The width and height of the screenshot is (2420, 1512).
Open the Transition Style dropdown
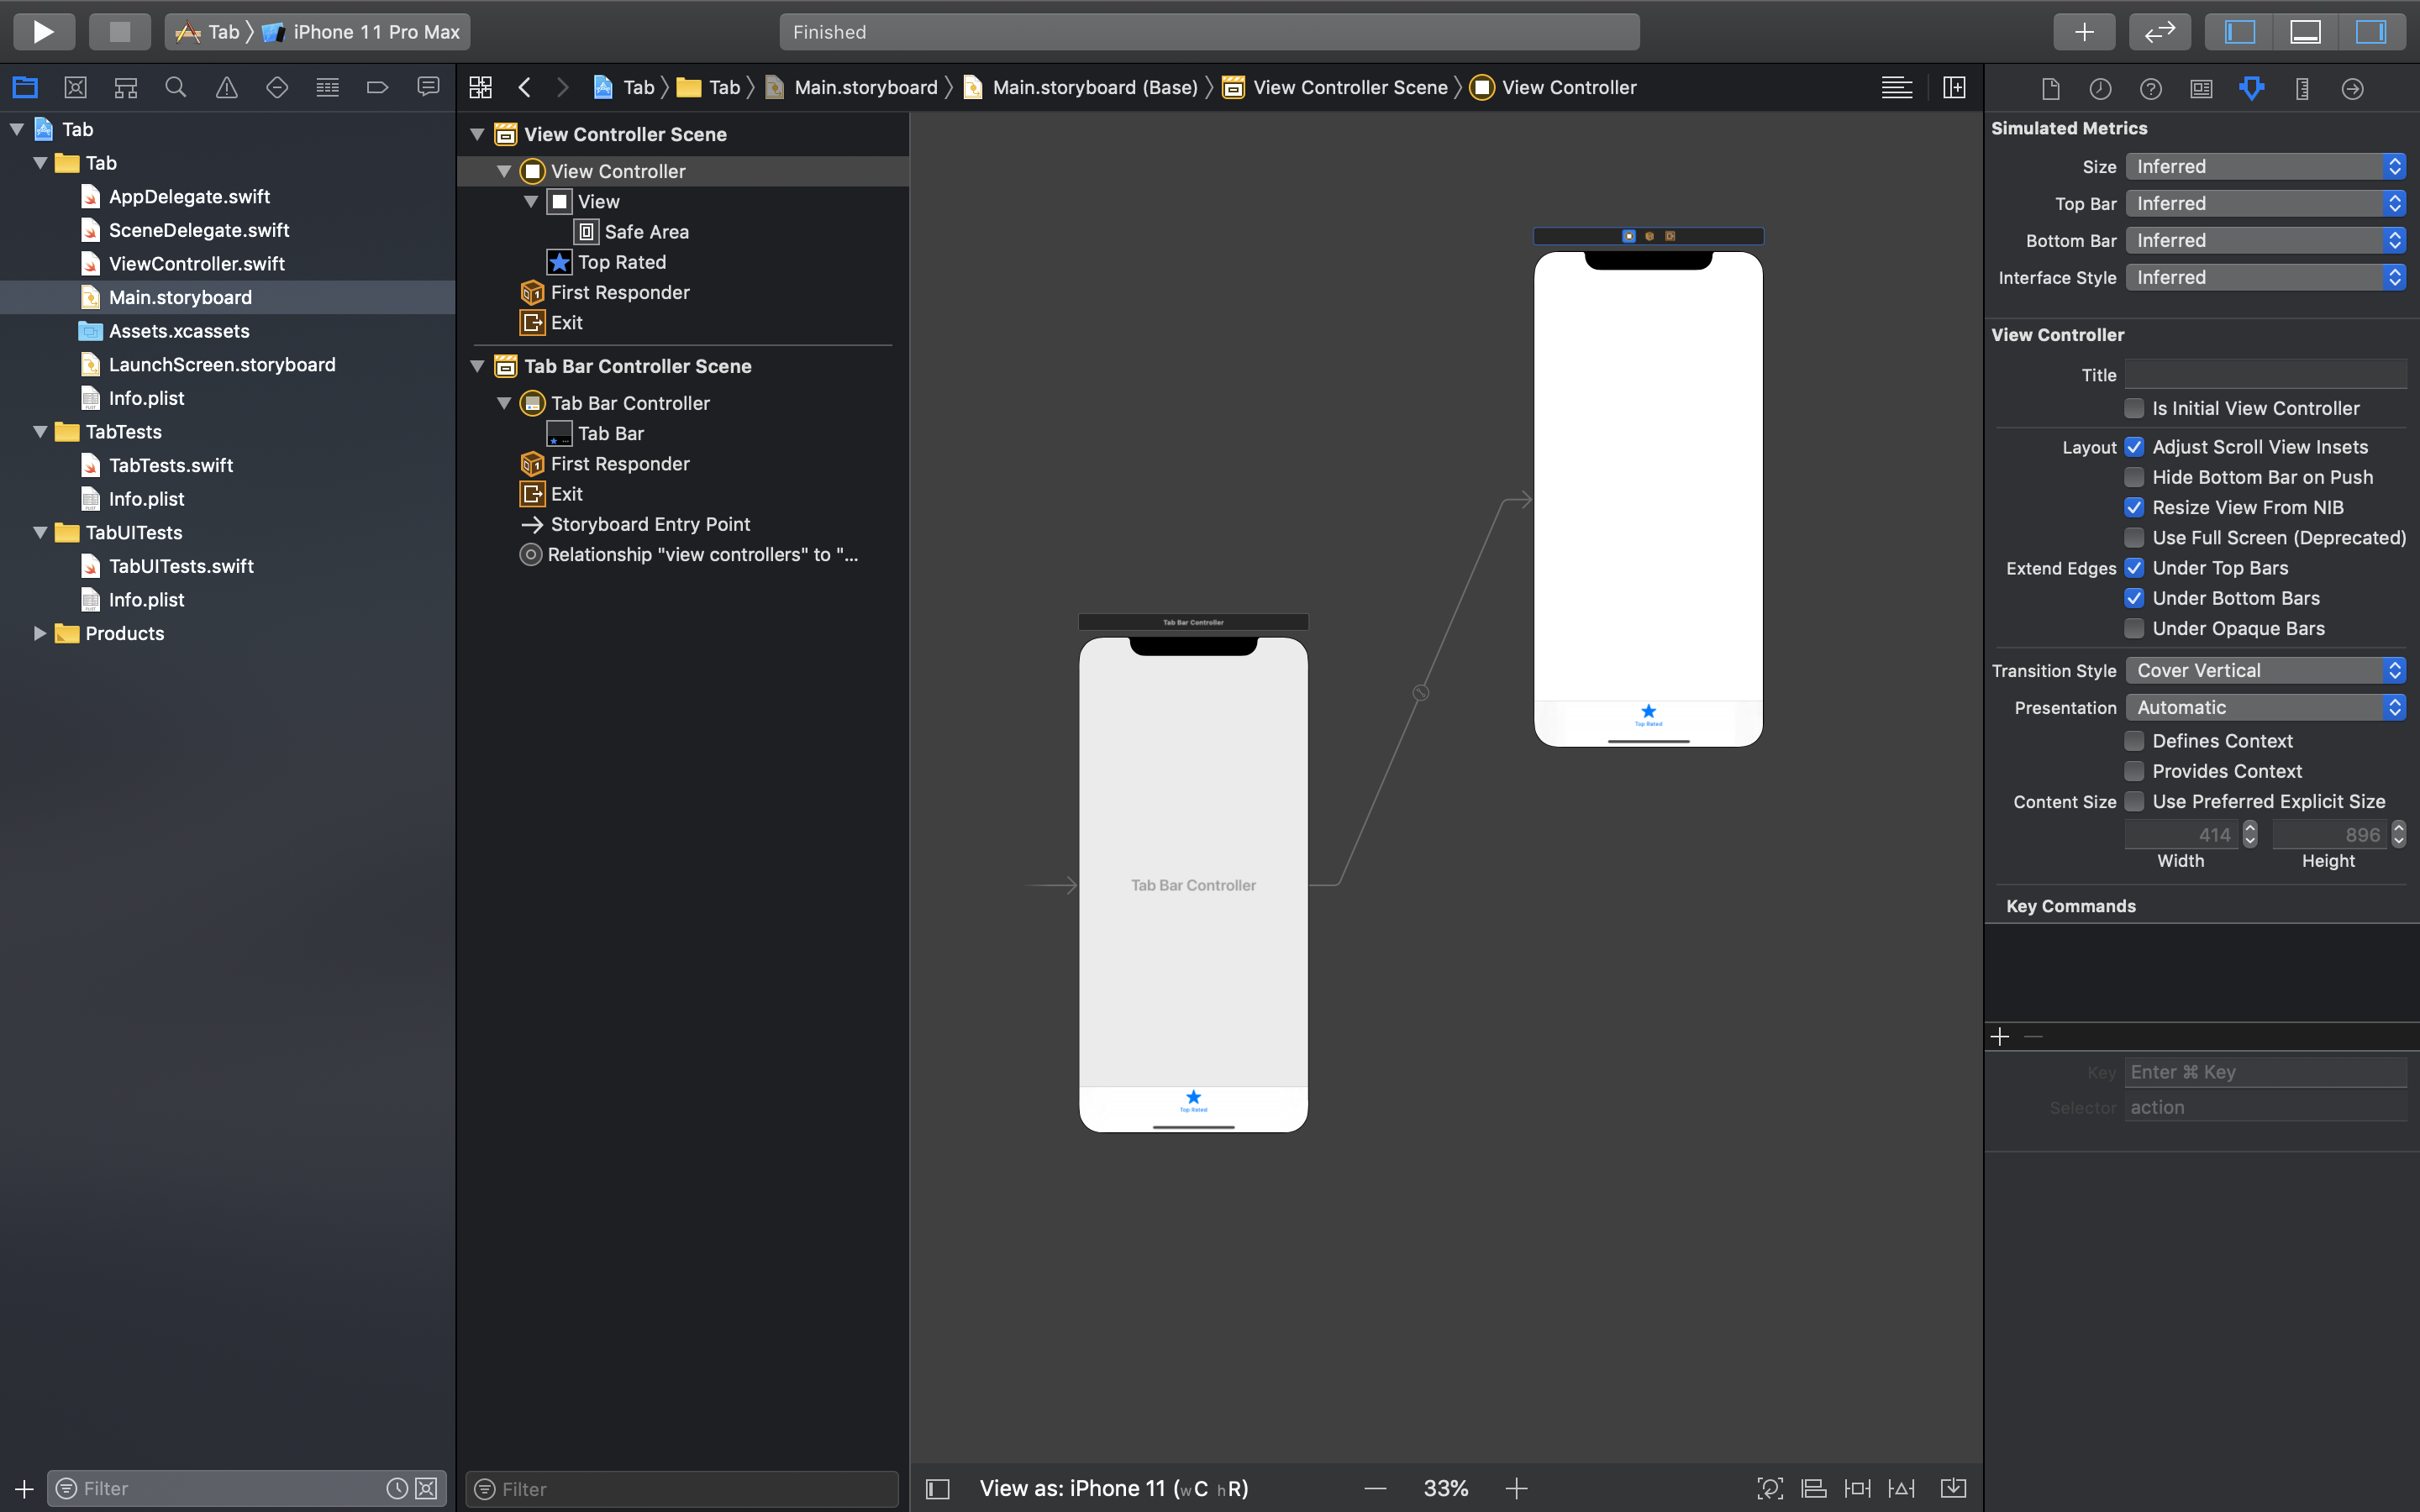pyautogui.click(x=2265, y=670)
